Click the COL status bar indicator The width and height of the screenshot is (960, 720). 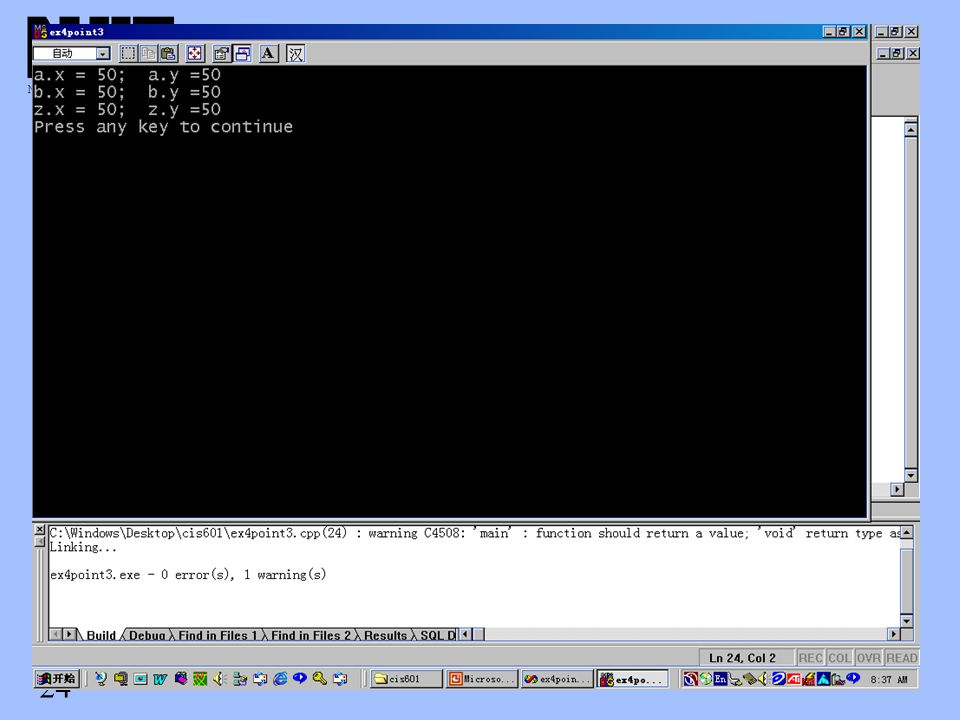click(x=839, y=658)
